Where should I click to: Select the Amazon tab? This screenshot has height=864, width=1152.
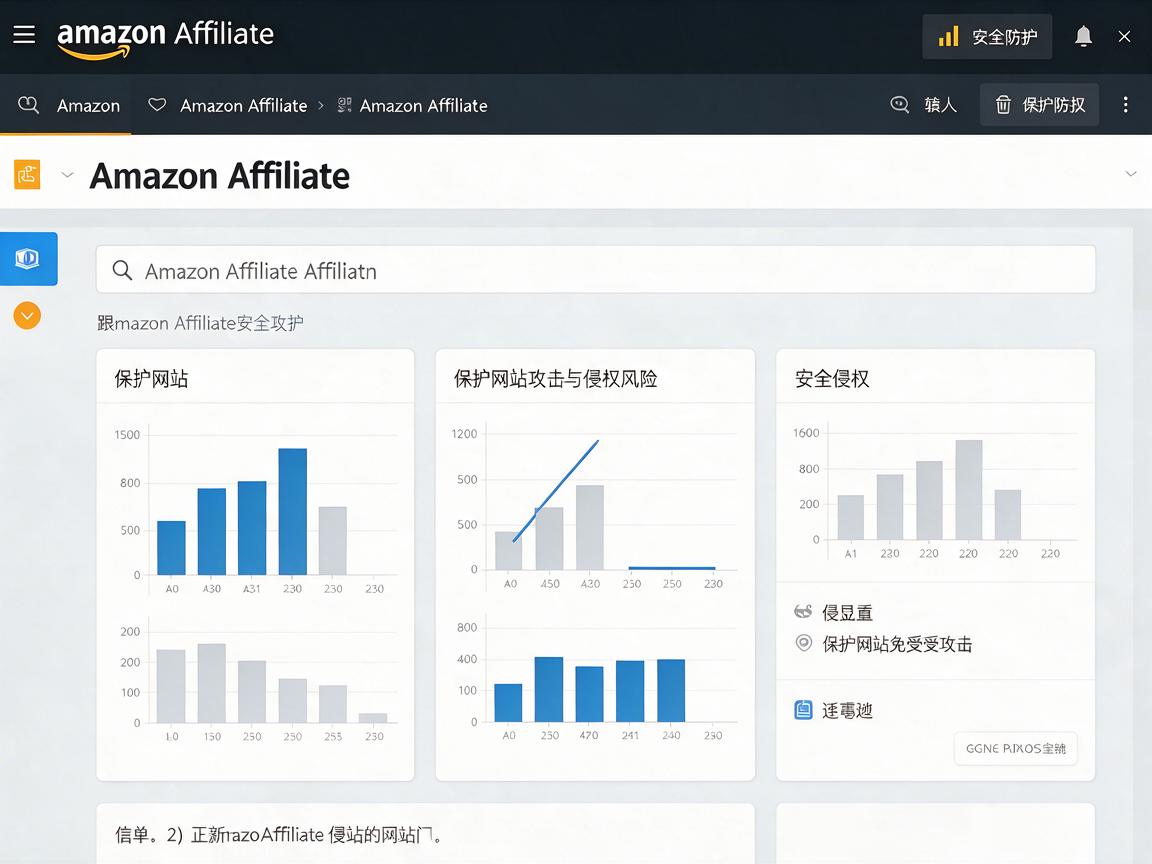tap(68, 105)
